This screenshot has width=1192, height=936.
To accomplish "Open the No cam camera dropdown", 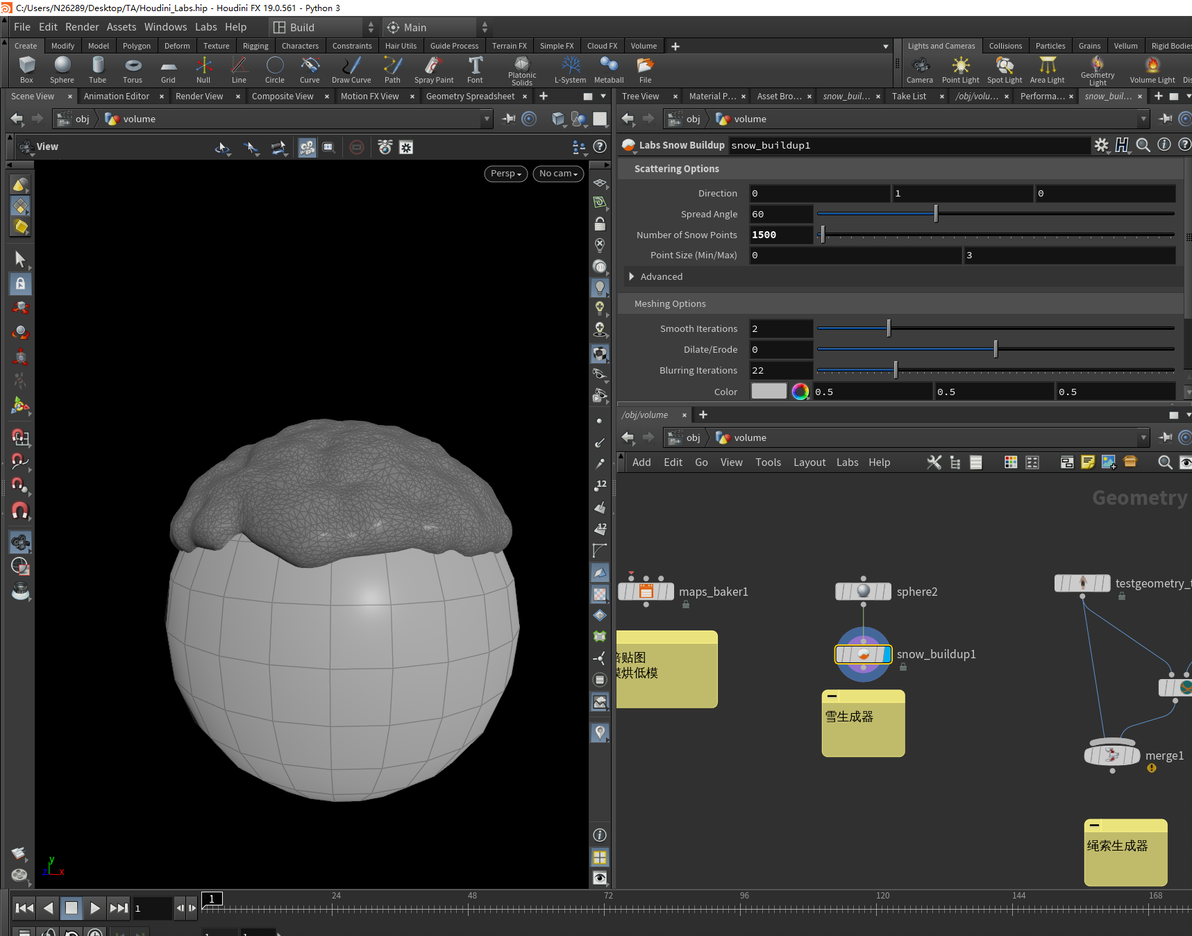I will [x=559, y=173].
